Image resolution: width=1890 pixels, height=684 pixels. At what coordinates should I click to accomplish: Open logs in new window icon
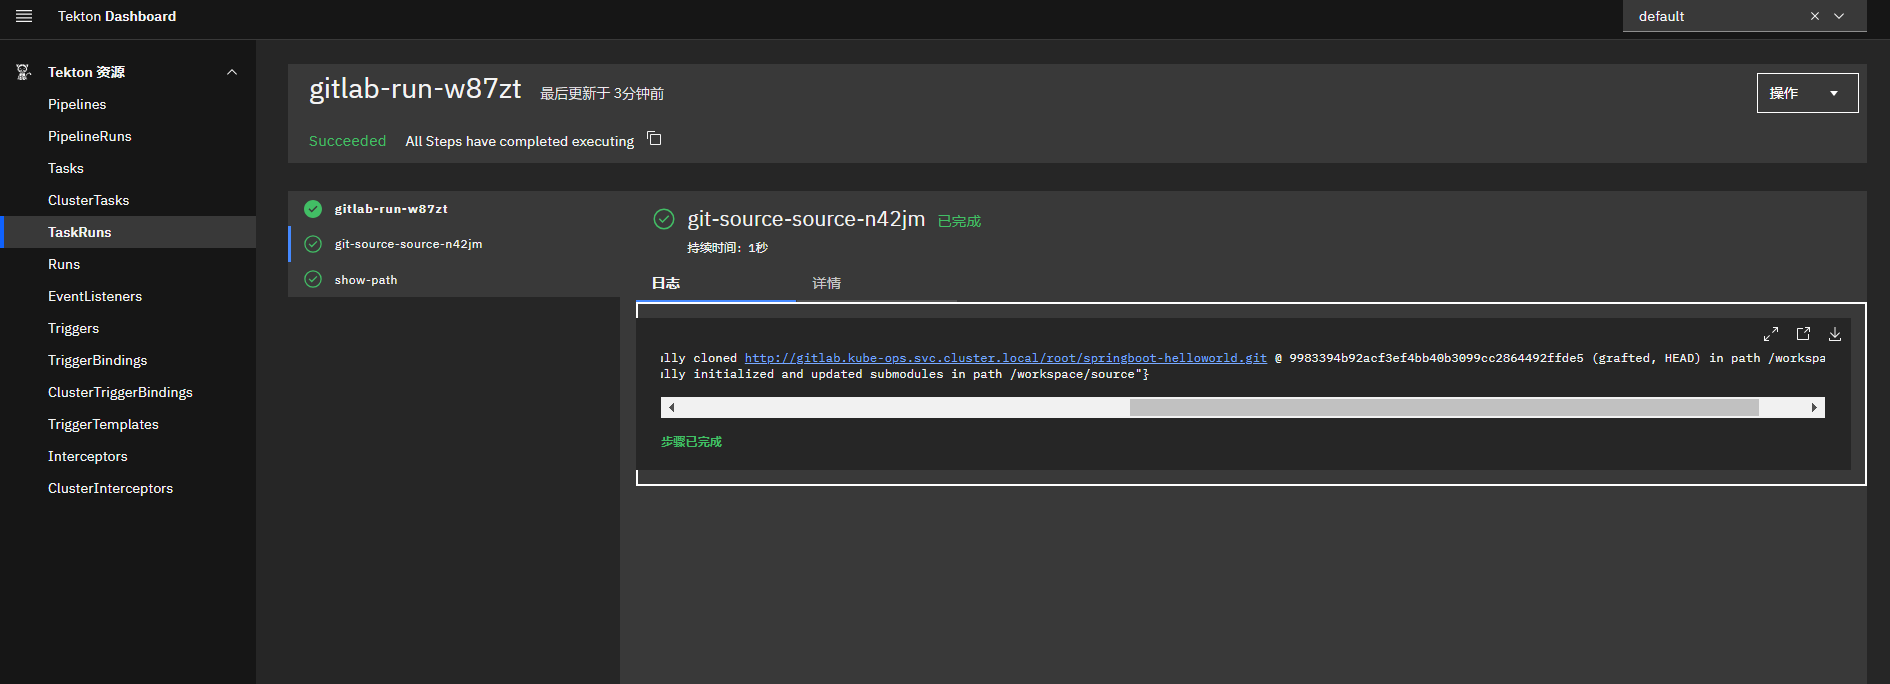(x=1803, y=334)
